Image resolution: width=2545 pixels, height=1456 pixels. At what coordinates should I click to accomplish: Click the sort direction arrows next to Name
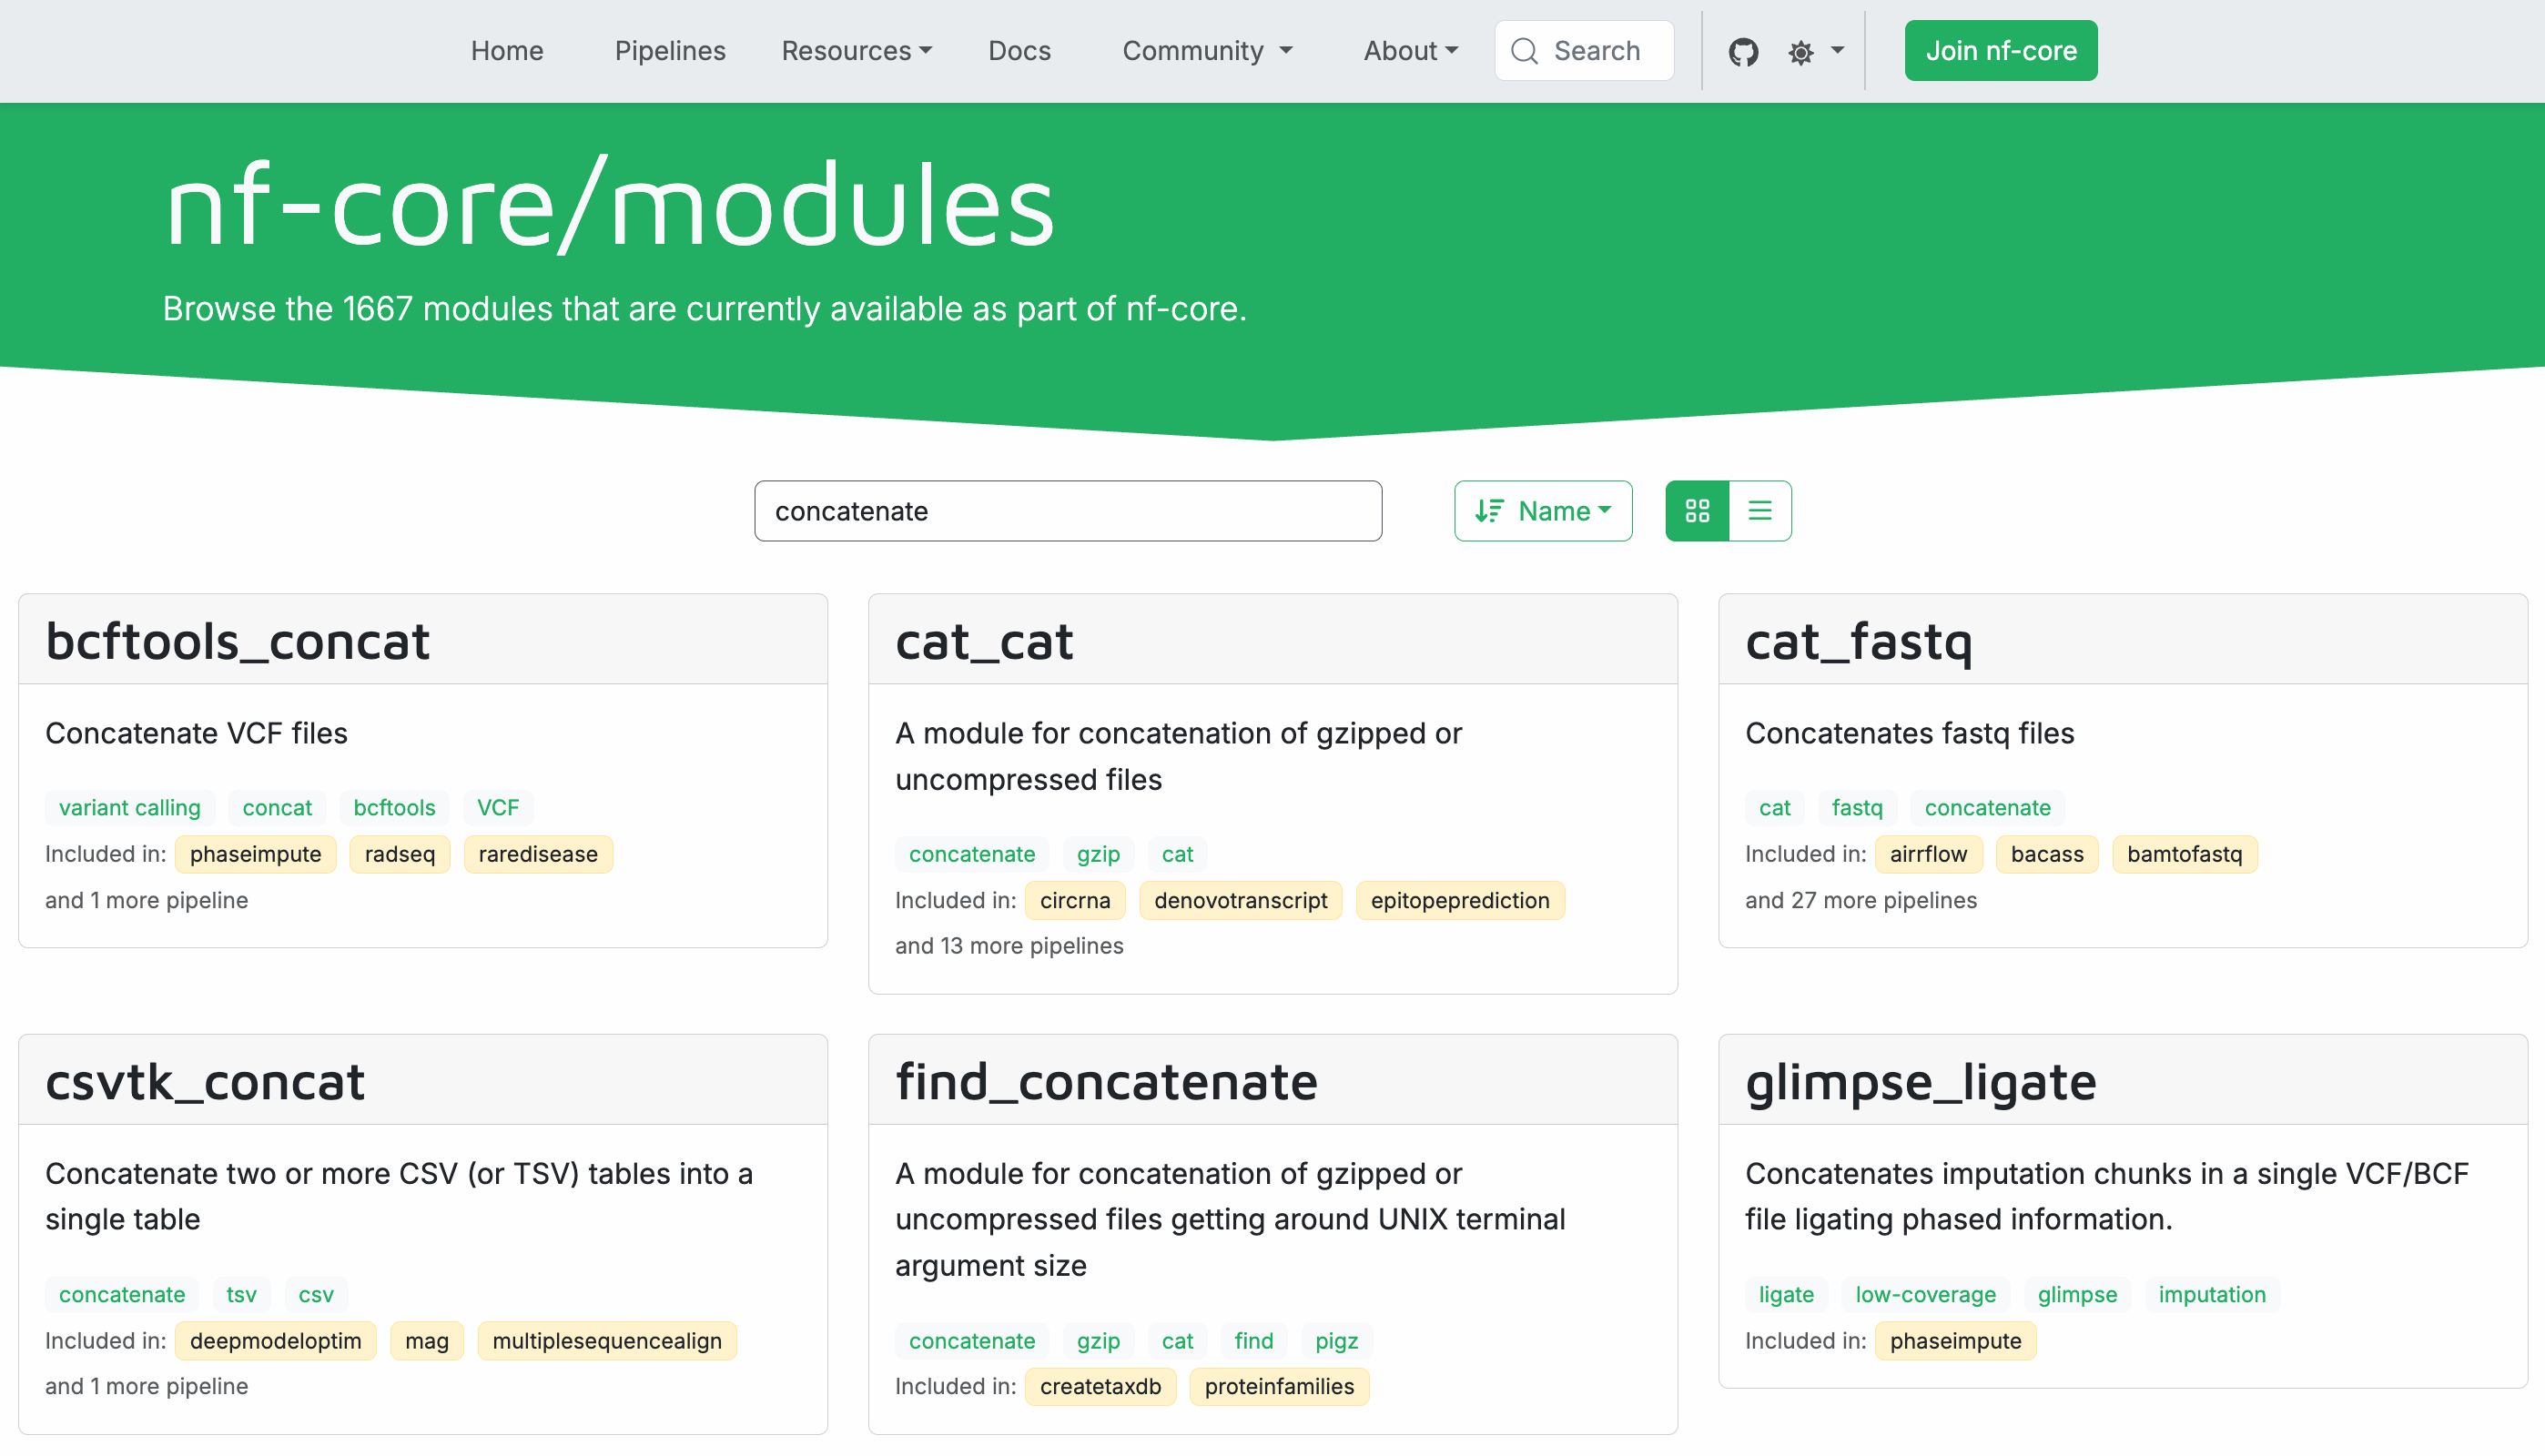(1489, 511)
